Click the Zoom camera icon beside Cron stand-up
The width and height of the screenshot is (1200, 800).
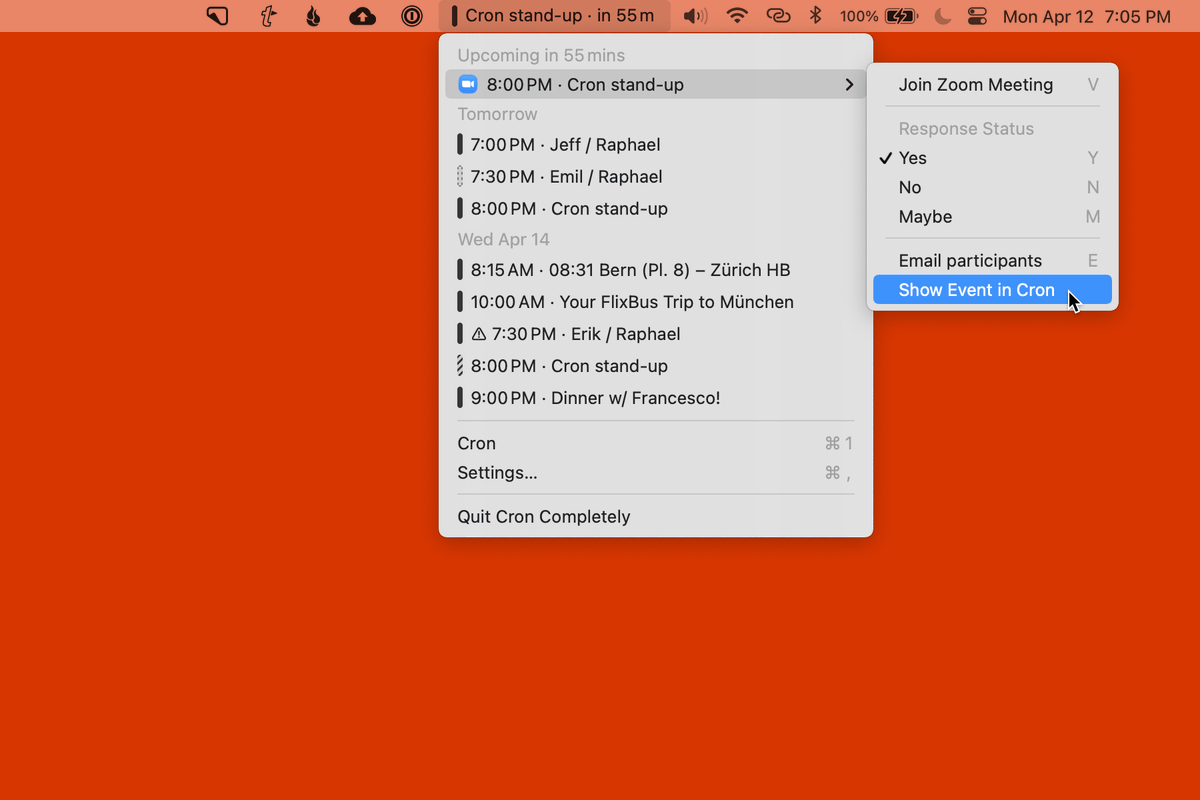467,85
